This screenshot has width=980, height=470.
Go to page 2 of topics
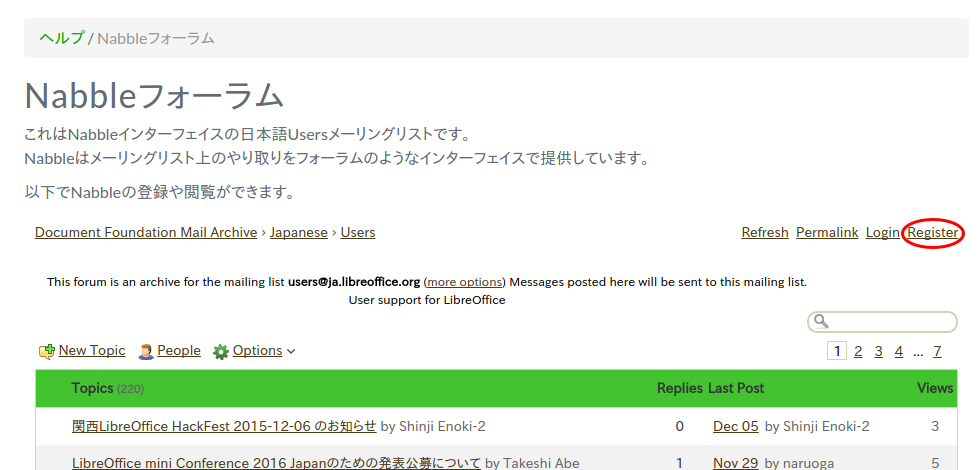click(x=858, y=352)
